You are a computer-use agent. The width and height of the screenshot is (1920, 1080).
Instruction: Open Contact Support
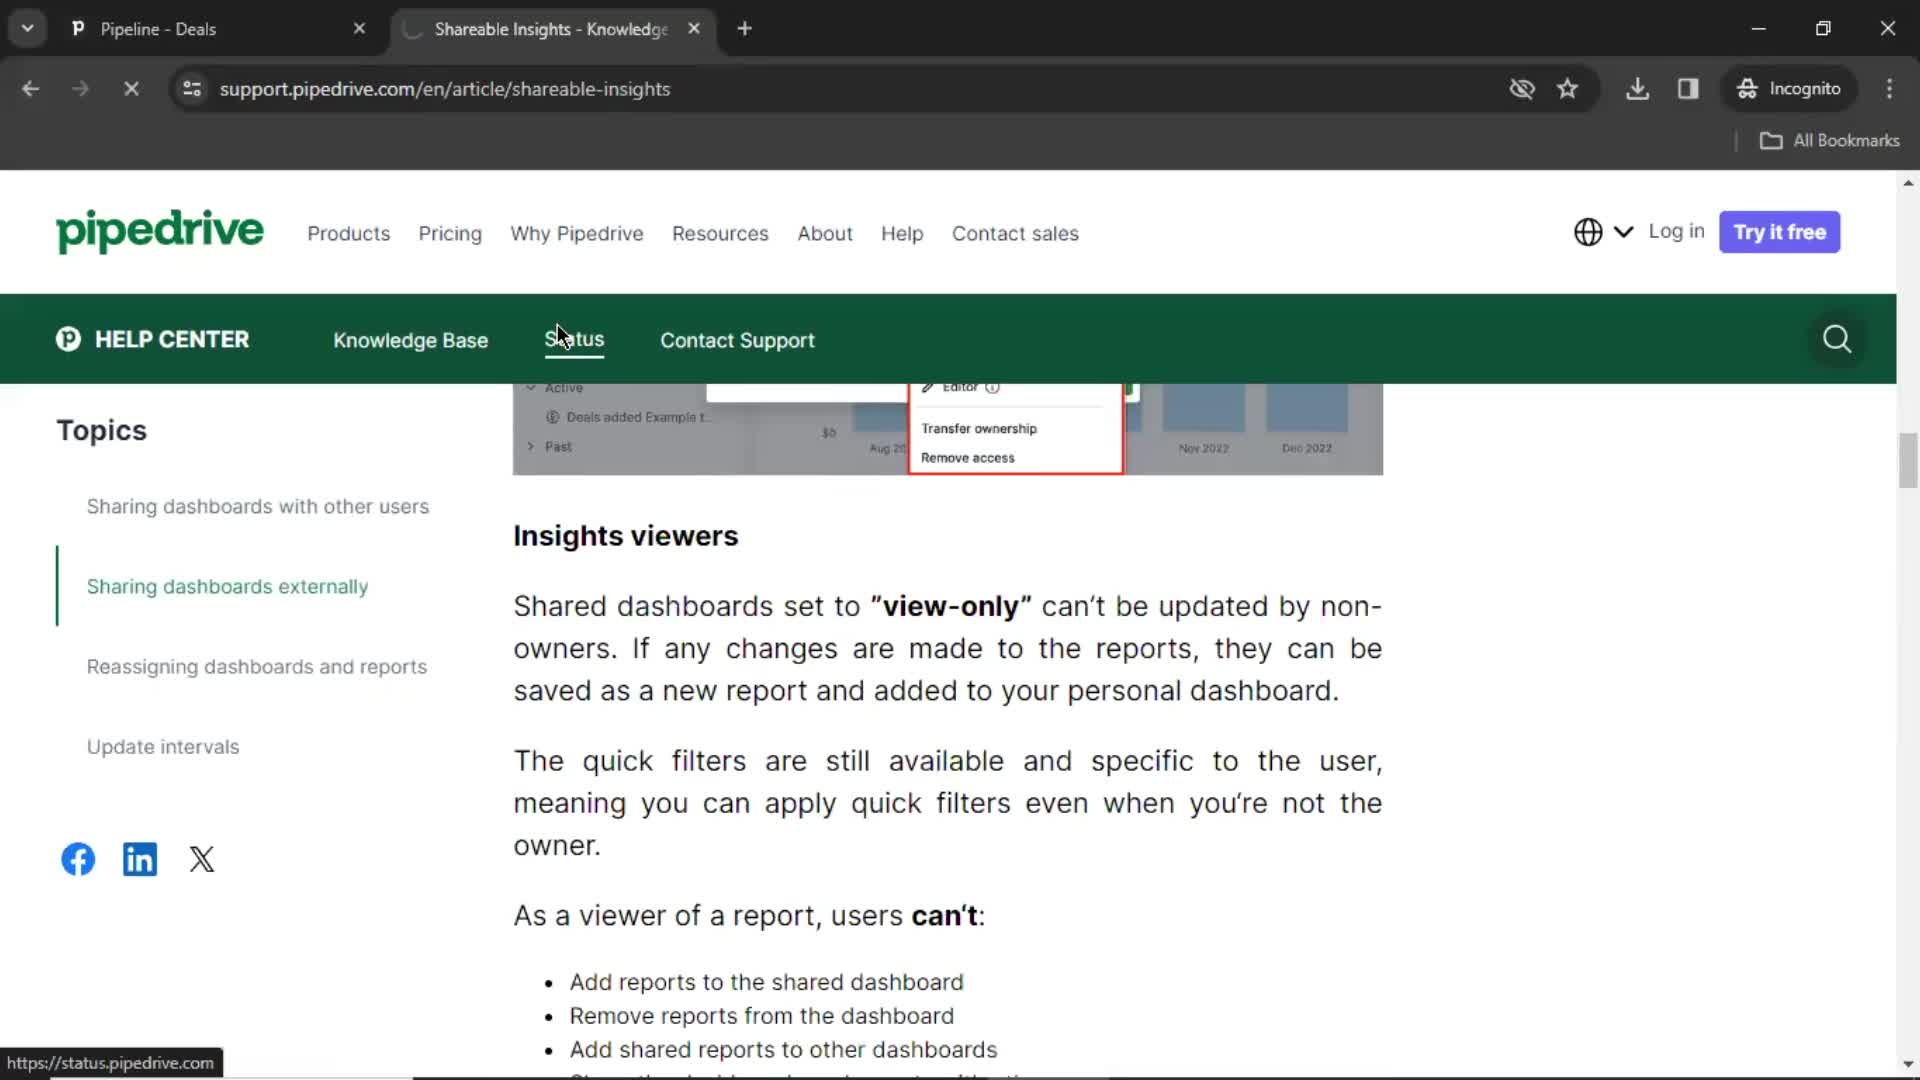(x=737, y=341)
